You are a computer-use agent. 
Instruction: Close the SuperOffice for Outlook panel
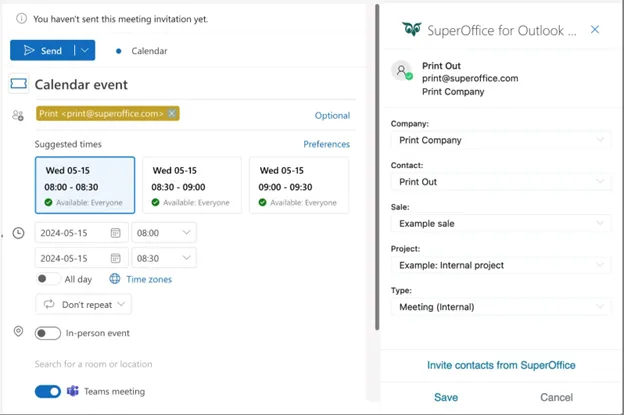click(595, 30)
